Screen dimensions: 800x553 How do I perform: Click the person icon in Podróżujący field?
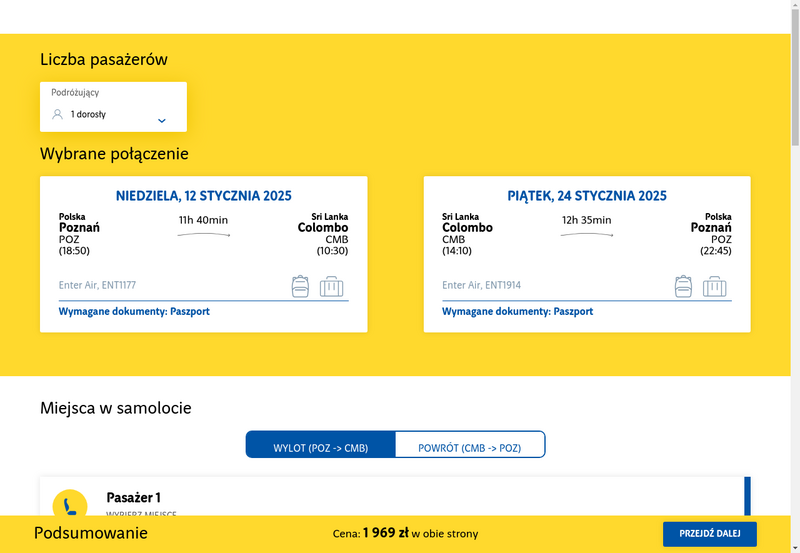58,114
